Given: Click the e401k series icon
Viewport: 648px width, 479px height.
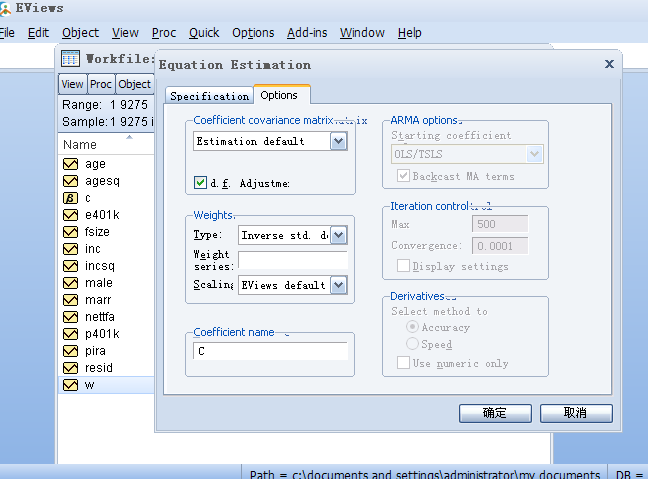Looking at the screenshot, I should [70, 215].
